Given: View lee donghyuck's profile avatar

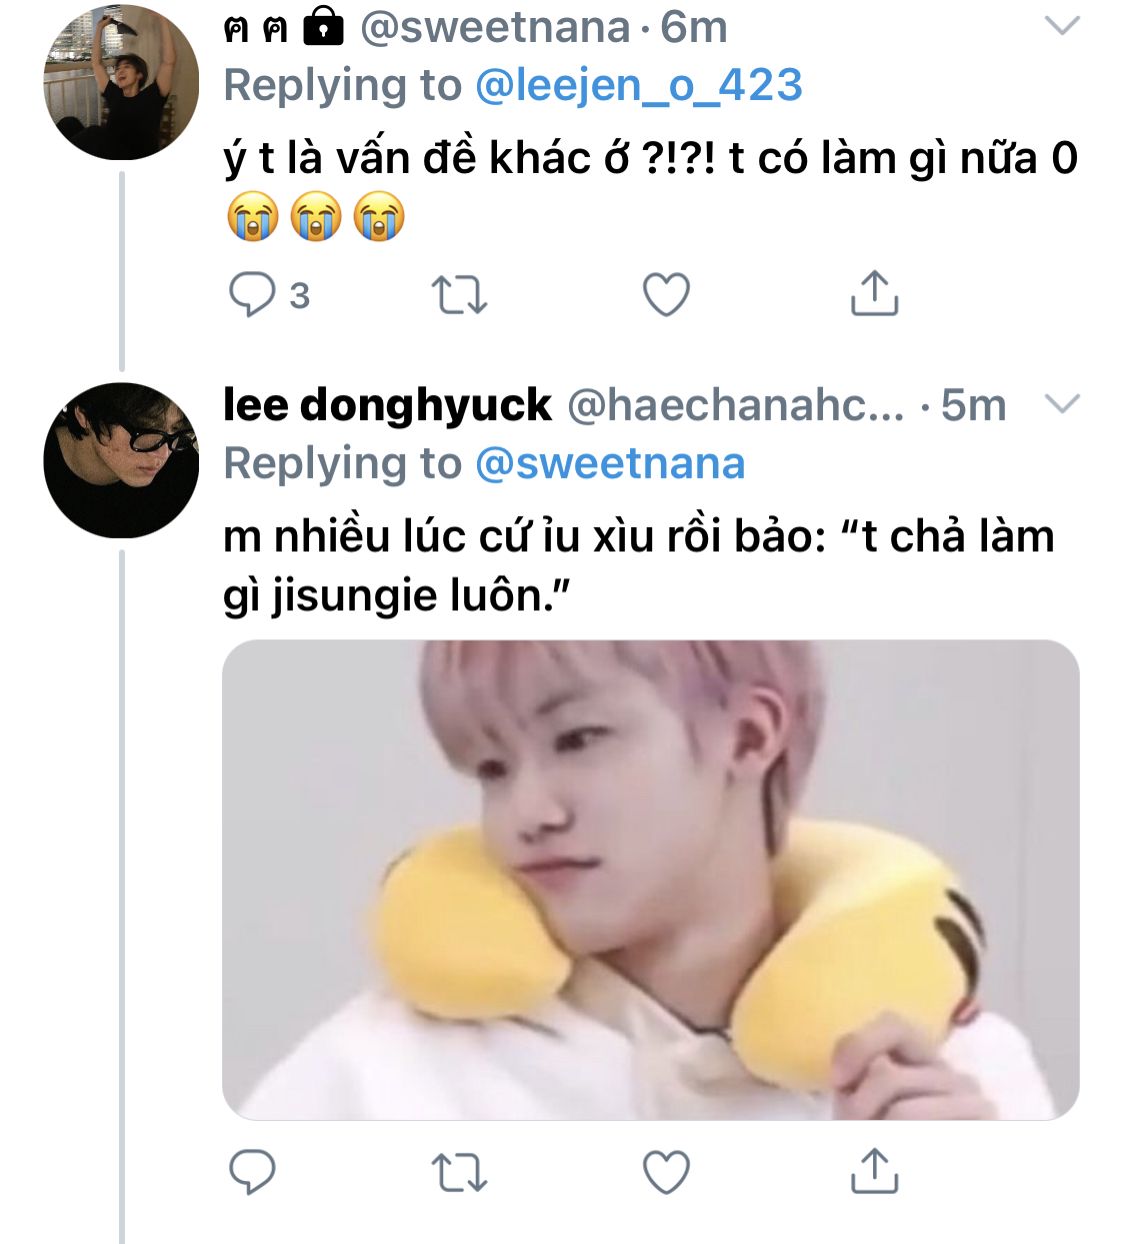Looking at the screenshot, I should coord(121,461).
